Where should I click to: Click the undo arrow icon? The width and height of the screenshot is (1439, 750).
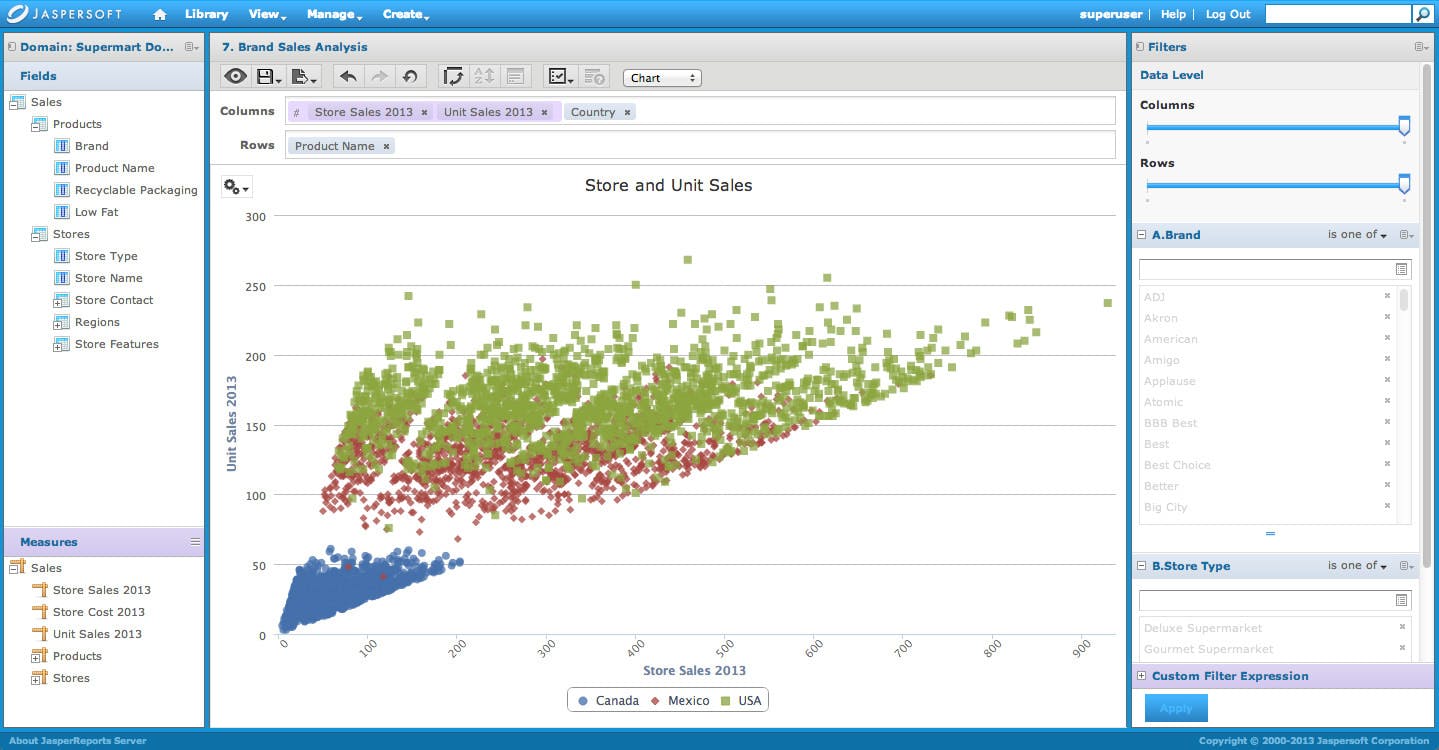click(x=348, y=77)
